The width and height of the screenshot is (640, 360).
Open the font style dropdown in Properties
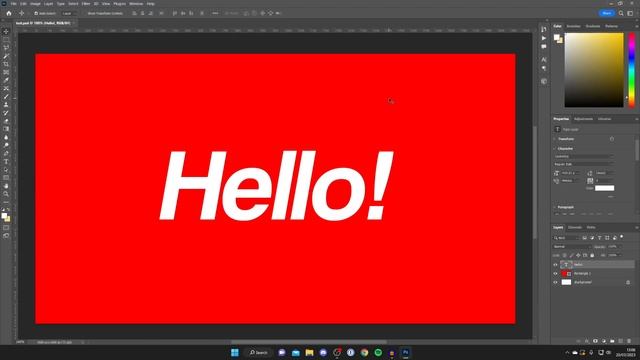583,164
